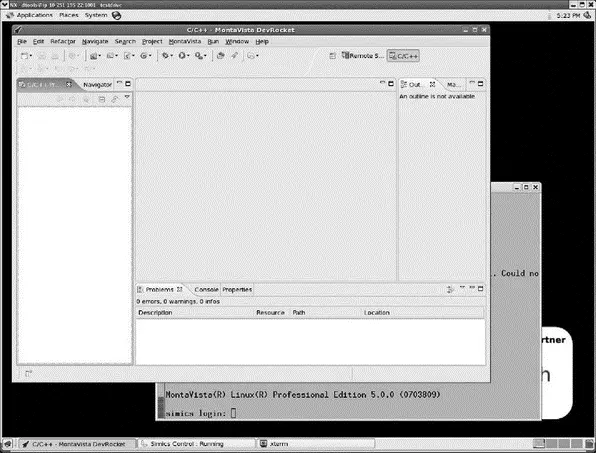The width and height of the screenshot is (596, 453).
Task: Click the volume icon in the top panel
Action: click(x=587, y=15)
